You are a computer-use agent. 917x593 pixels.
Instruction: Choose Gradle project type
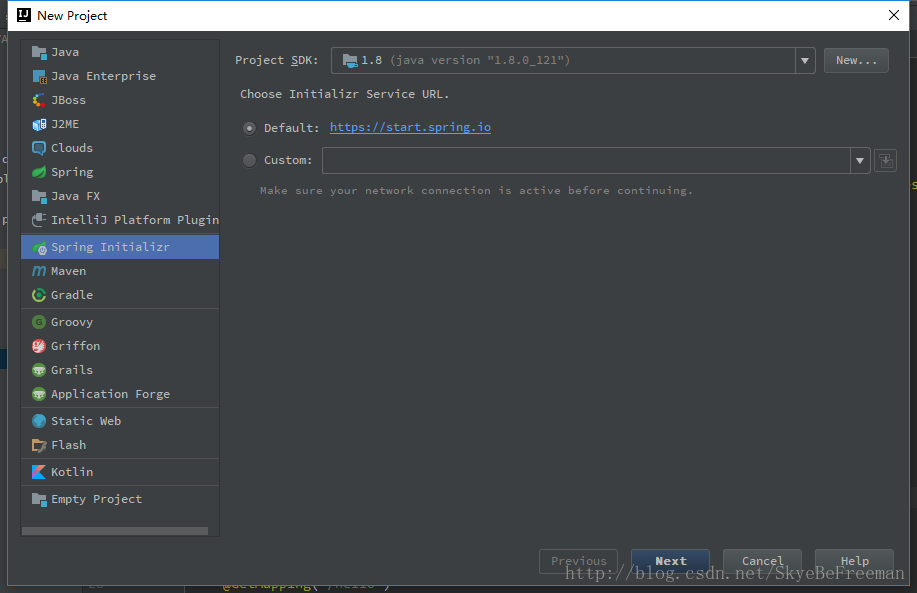(x=120, y=295)
